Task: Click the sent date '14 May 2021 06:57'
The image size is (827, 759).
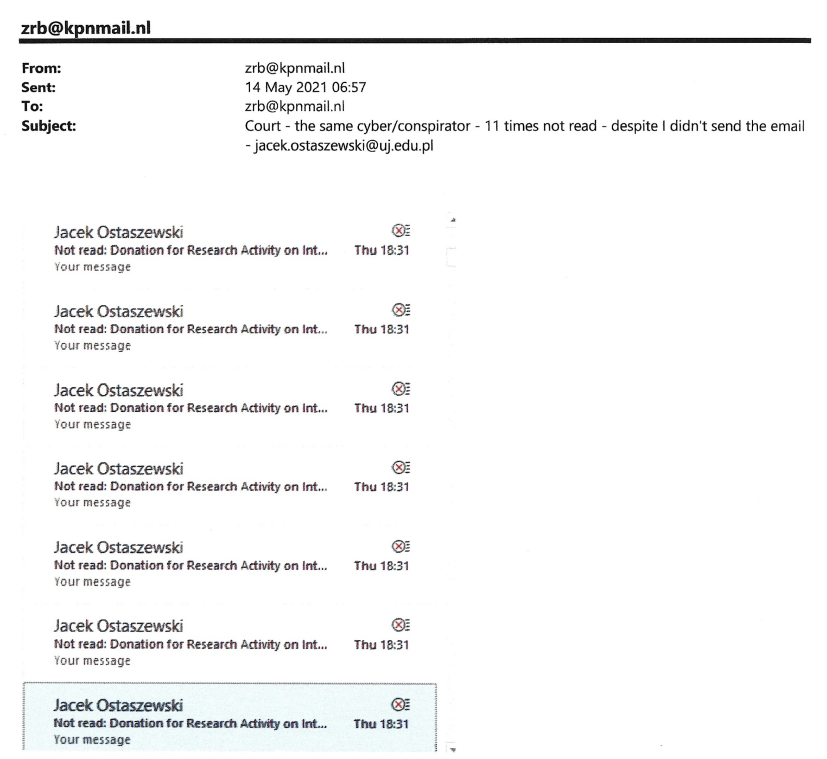Action: pyautogui.click(x=305, y=87)
